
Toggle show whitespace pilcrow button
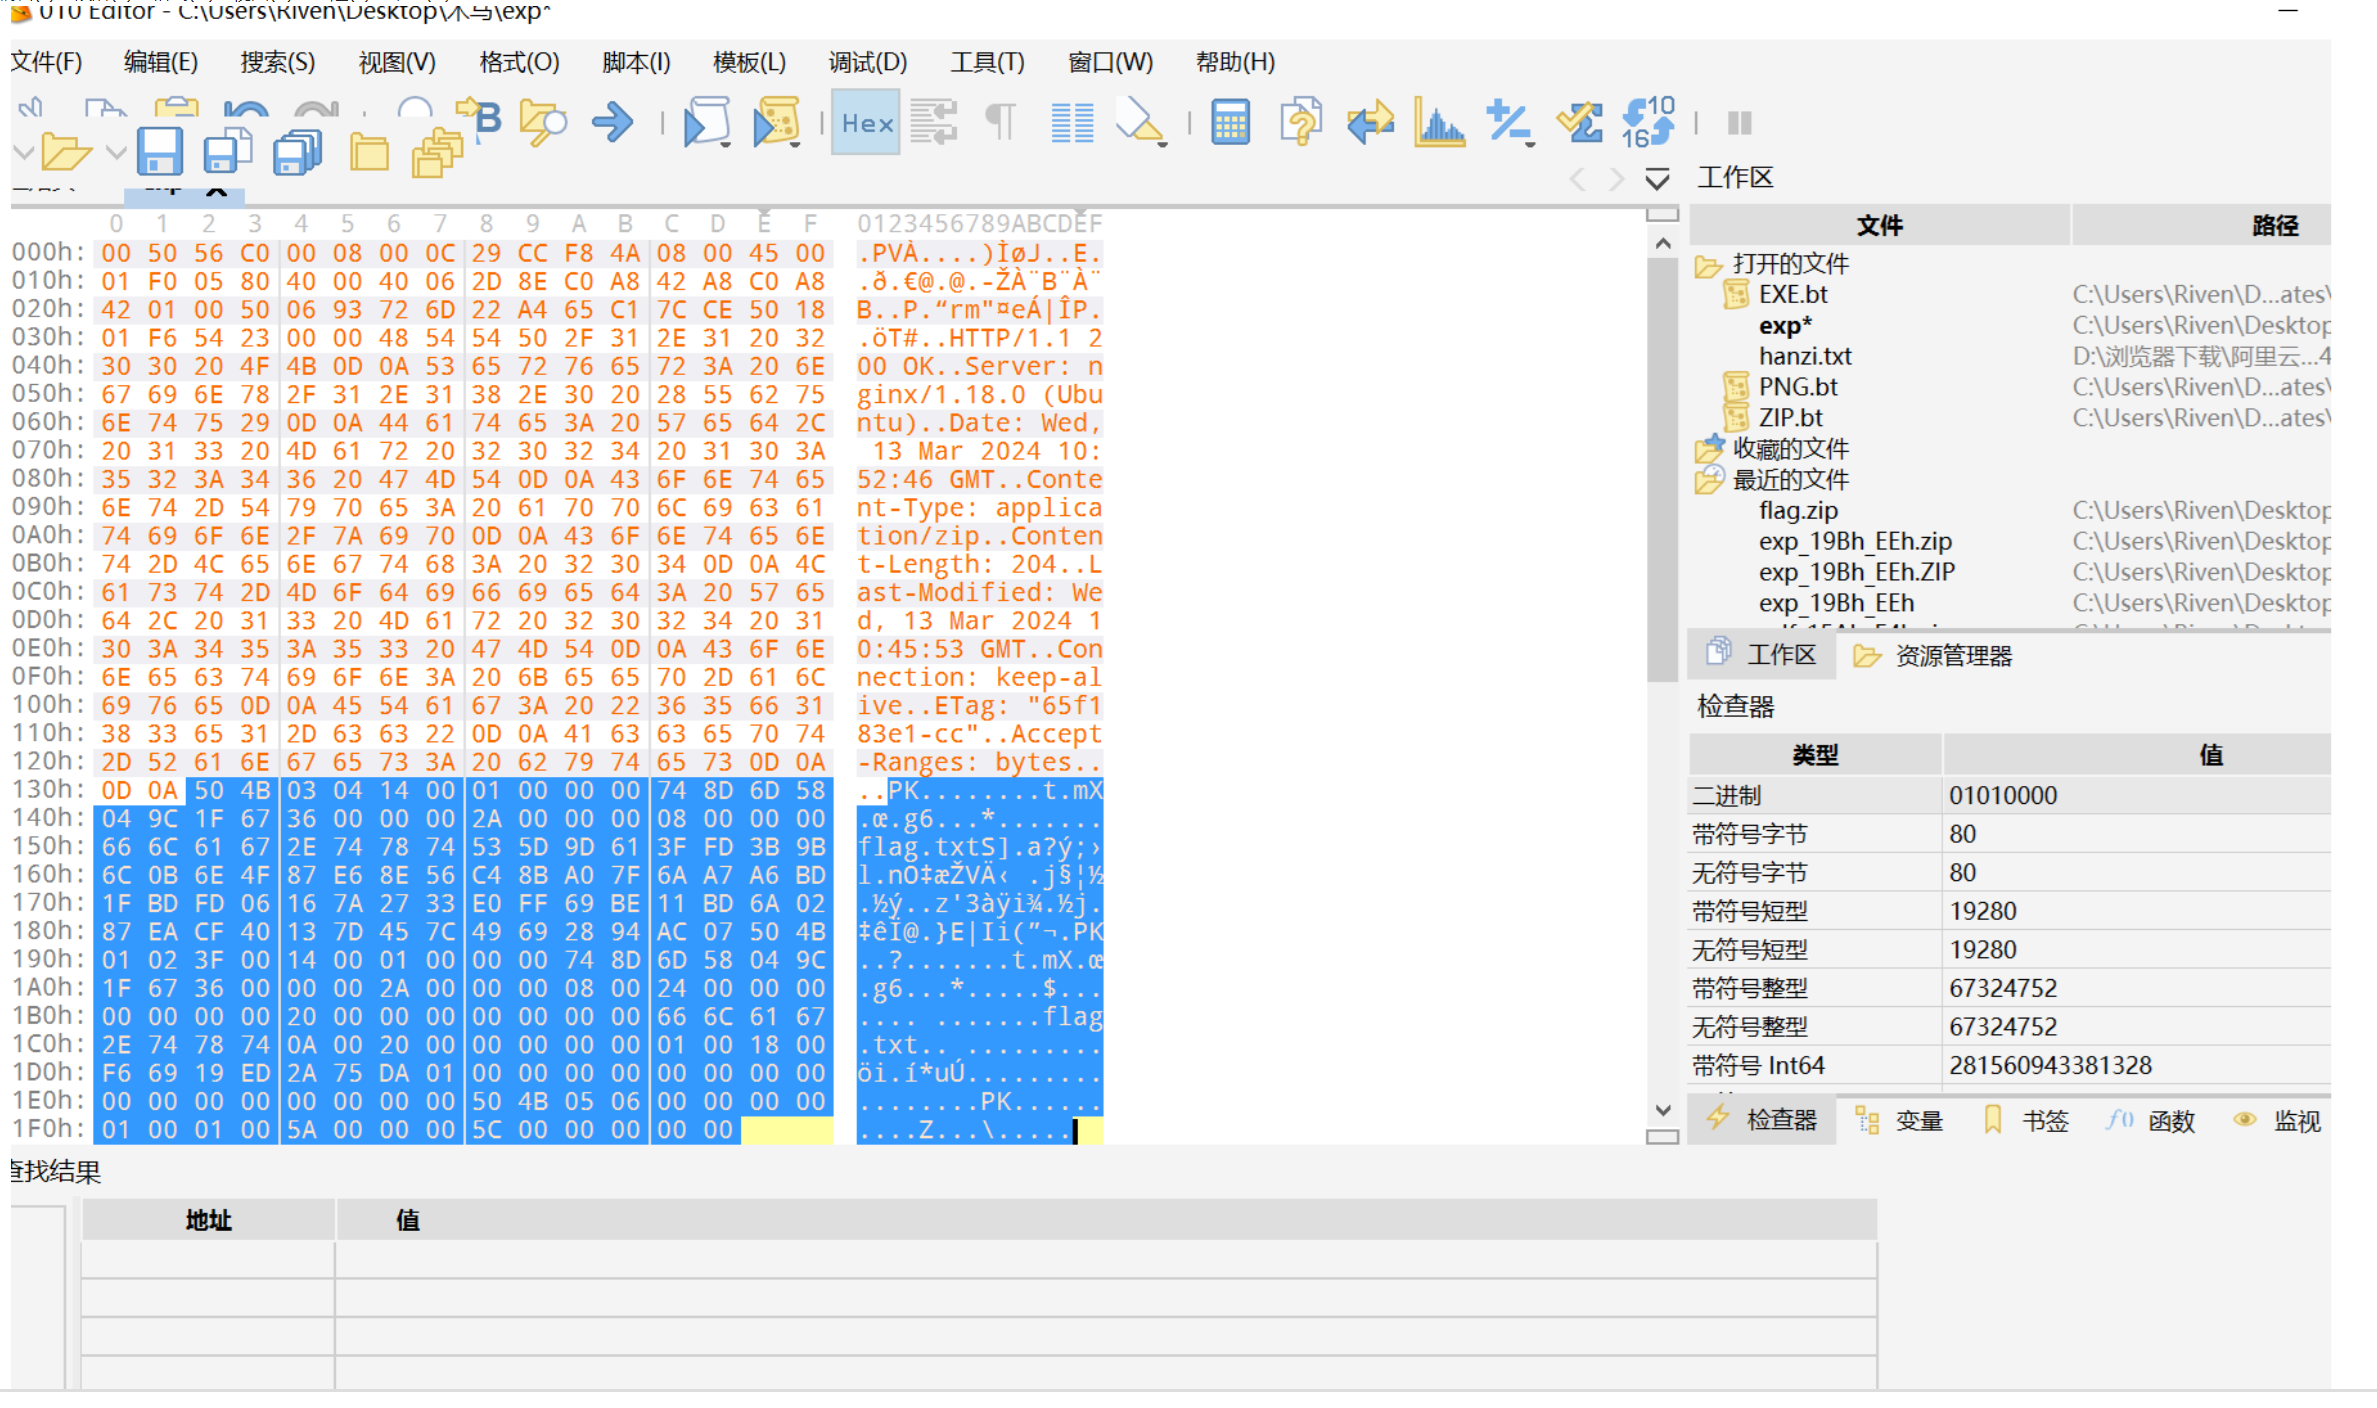pos(1001,123)
